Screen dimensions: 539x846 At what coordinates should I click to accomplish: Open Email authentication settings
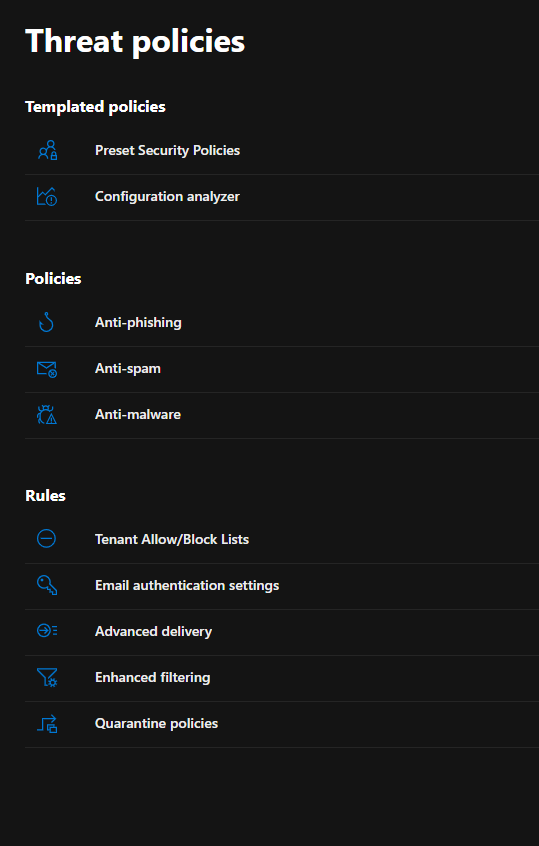187,585
